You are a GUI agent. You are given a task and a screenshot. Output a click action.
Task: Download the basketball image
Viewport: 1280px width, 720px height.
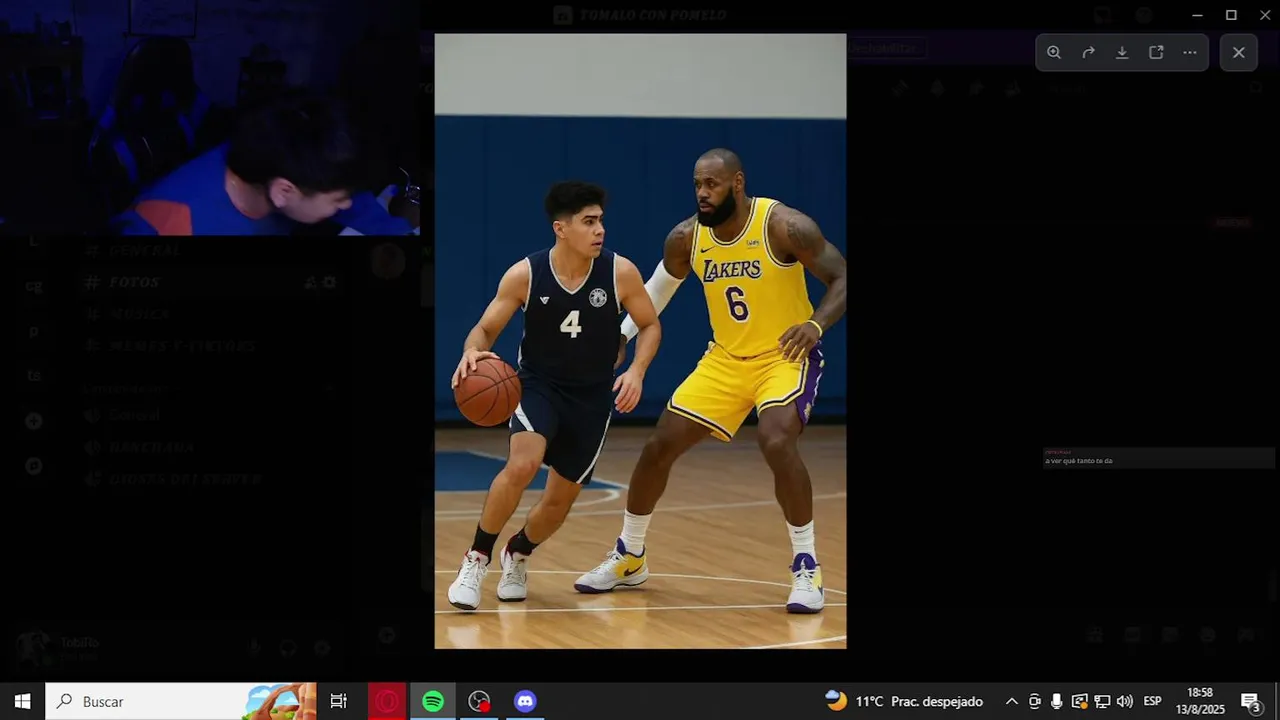pyautogui.click(x=1122, y=53)
